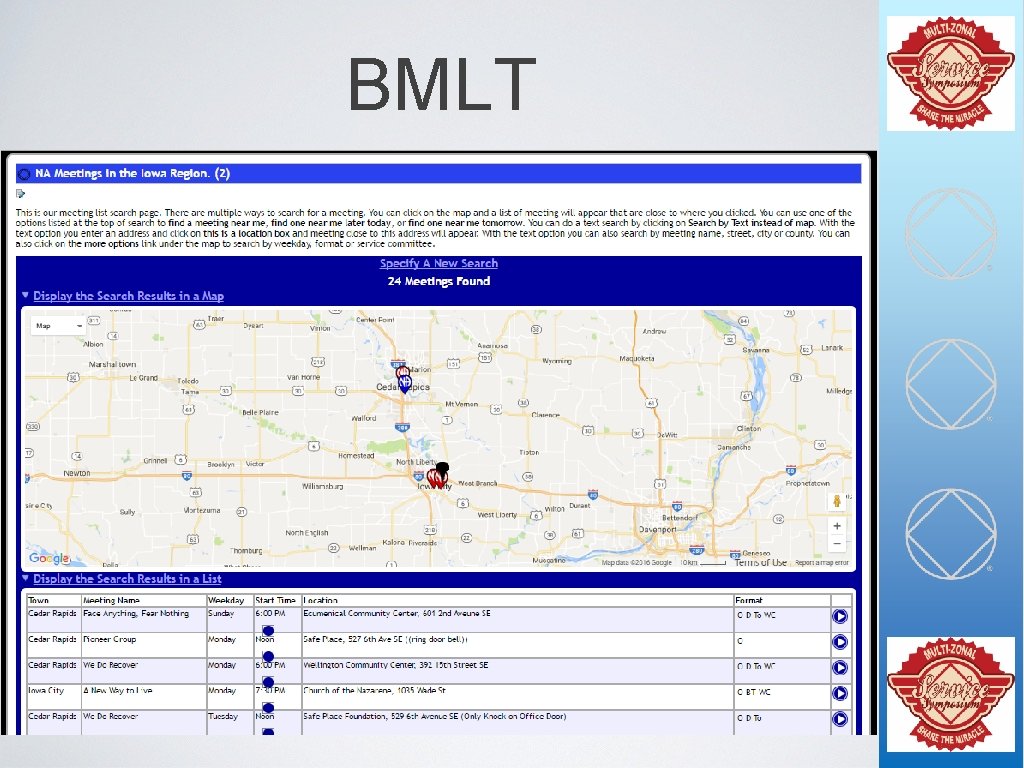1024x768 pixels.
Task: Click the Specify A New Search link
Action: click(x=439, y=263)
